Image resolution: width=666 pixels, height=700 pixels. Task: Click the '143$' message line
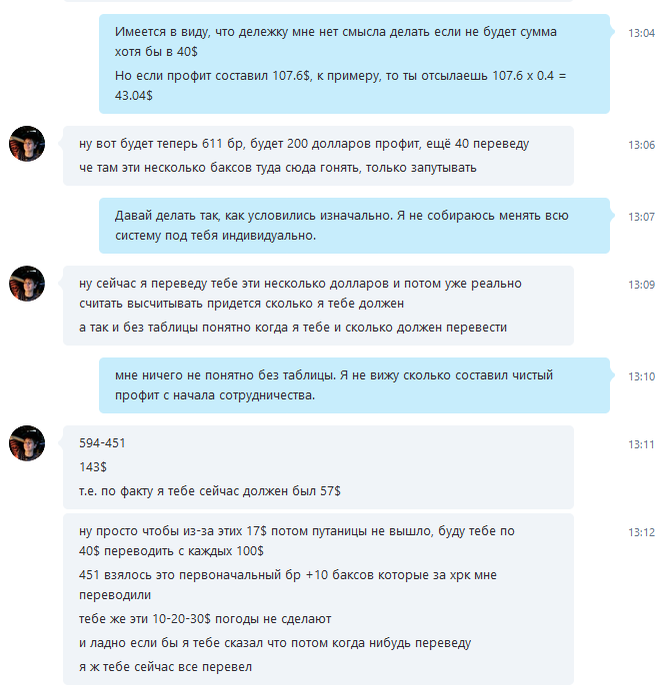(x=93, y=467)
